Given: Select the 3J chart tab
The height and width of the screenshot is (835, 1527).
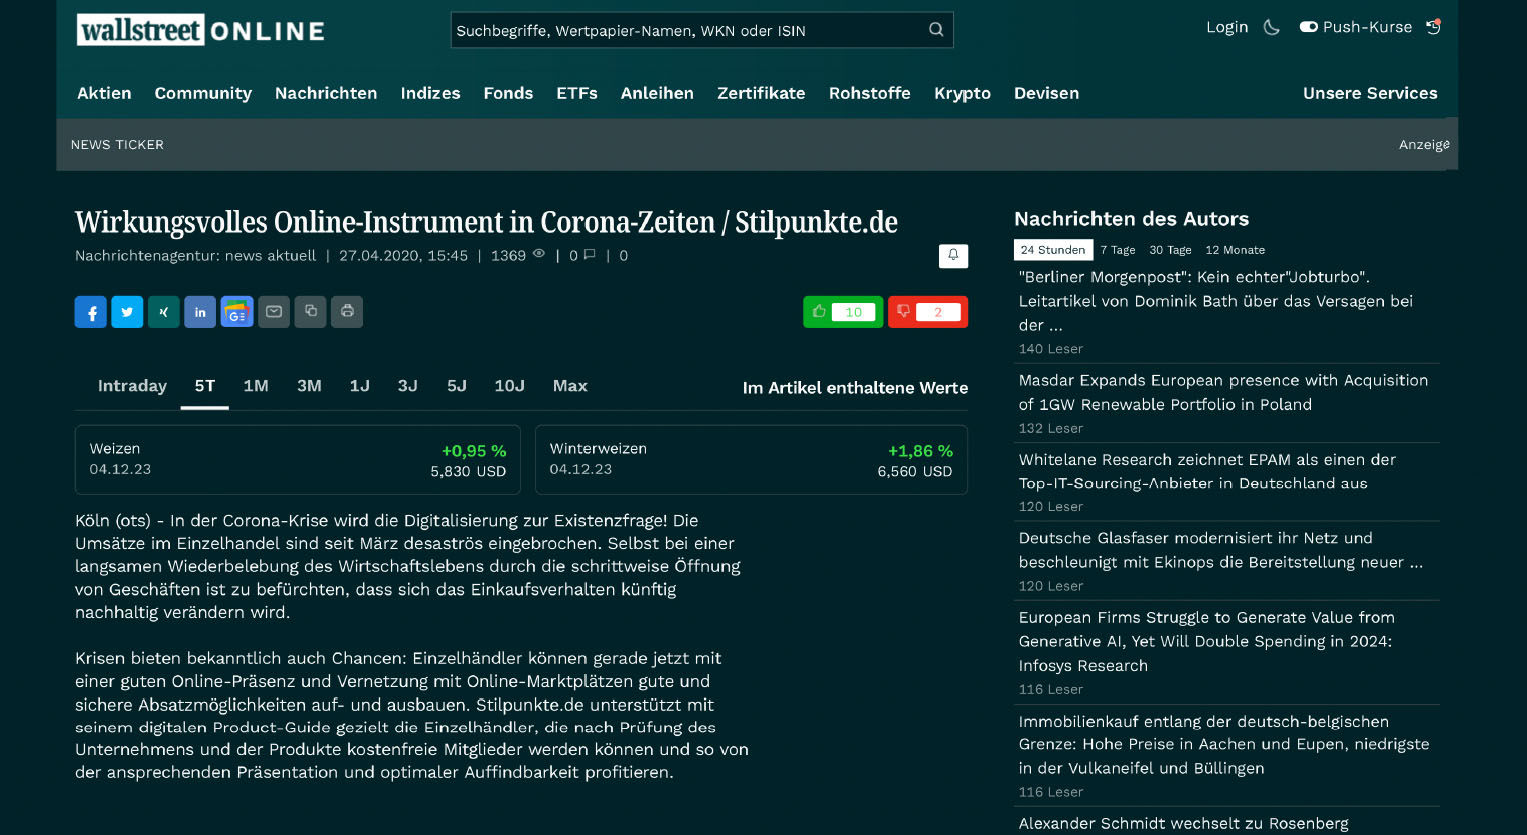Looking at the screenshot, I should [x=407, y=386].
